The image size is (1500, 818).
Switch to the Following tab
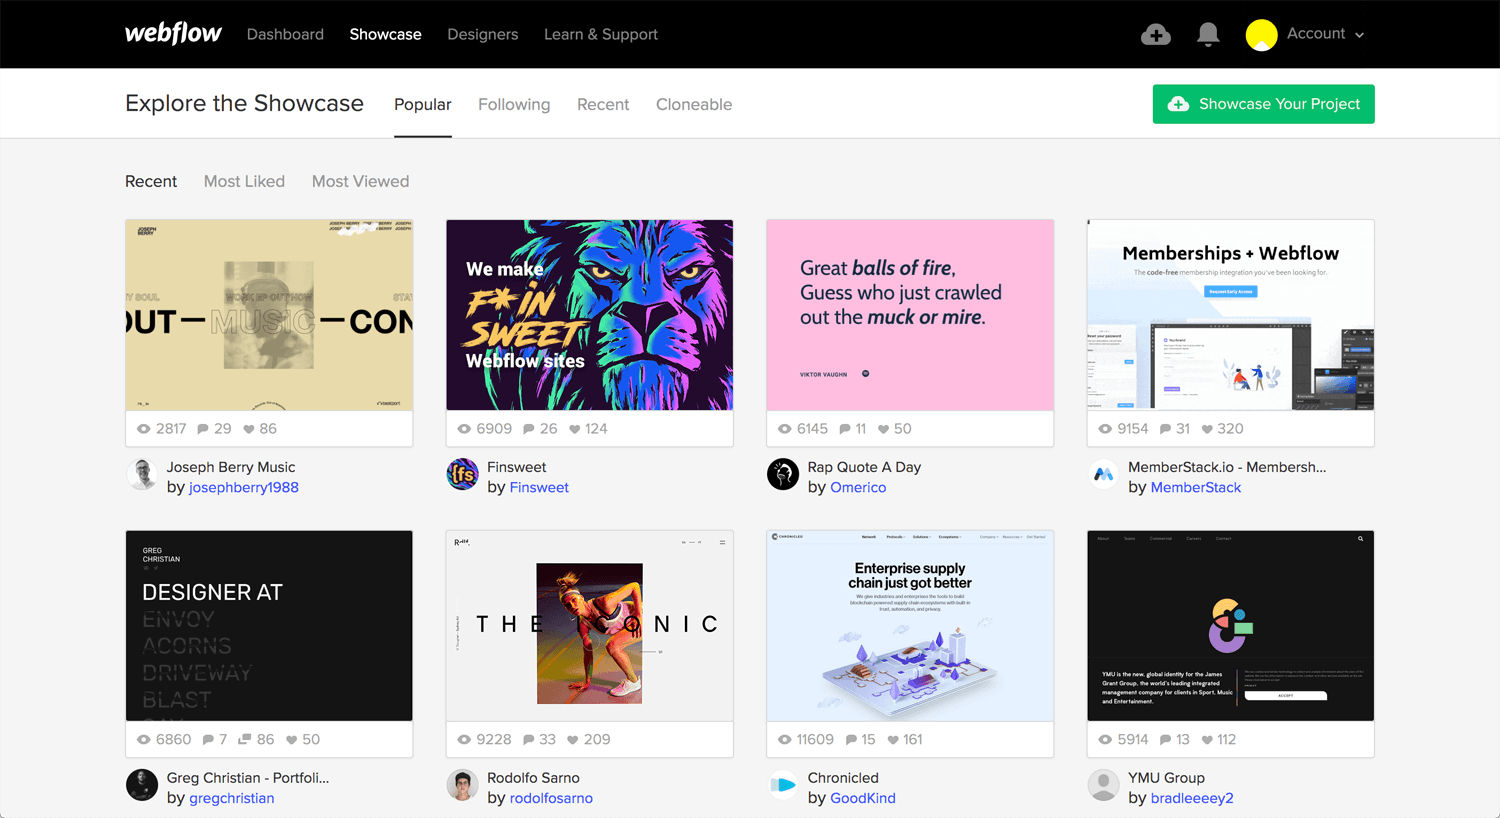click(514, 104)
